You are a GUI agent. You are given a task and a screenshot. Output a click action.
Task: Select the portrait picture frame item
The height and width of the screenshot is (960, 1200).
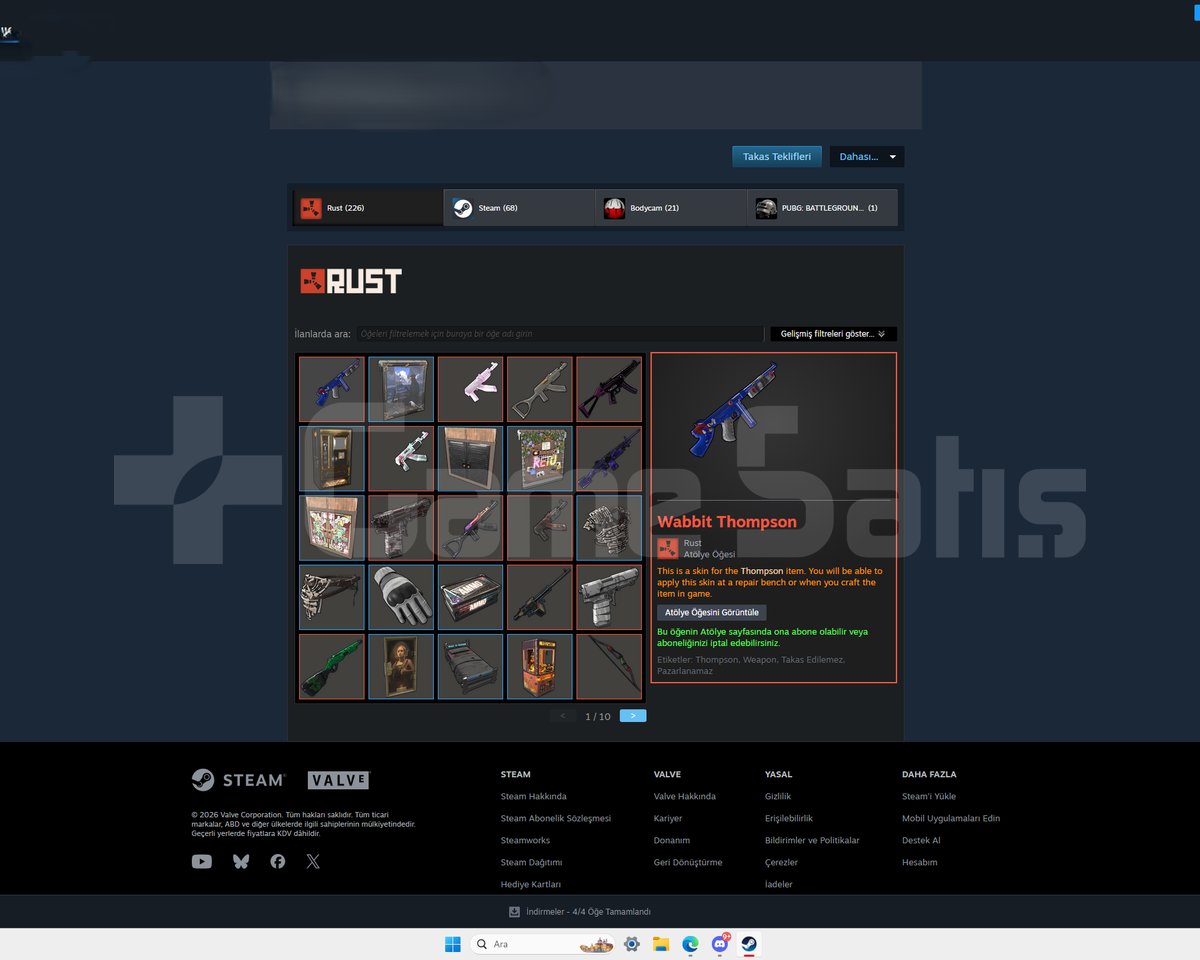(401, 666)
